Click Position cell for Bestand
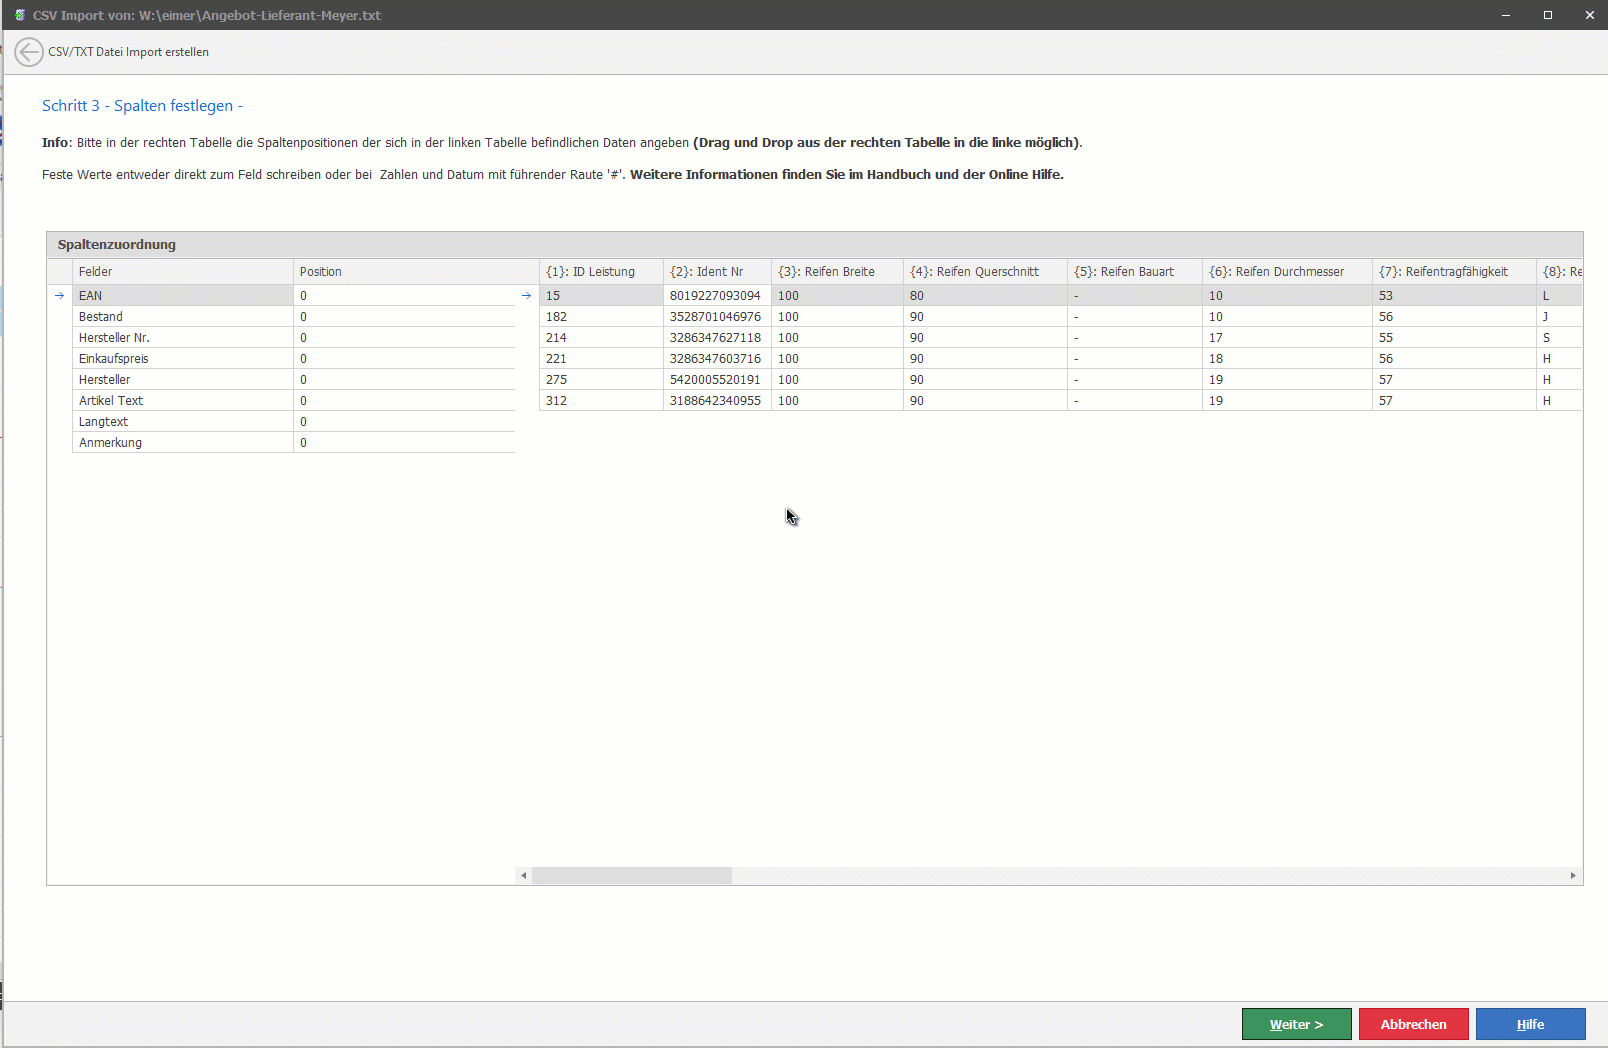Image resolution: width=1608 pixels, height=1048 pixels. point(404,317)
